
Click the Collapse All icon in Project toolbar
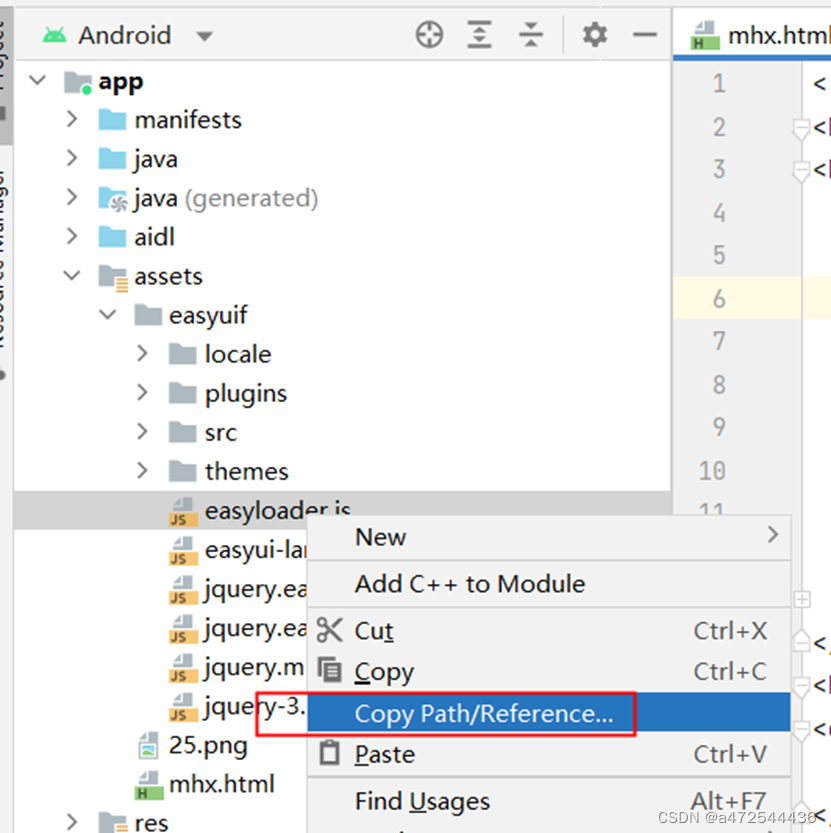pyautogui.click(x=531, y=35)
